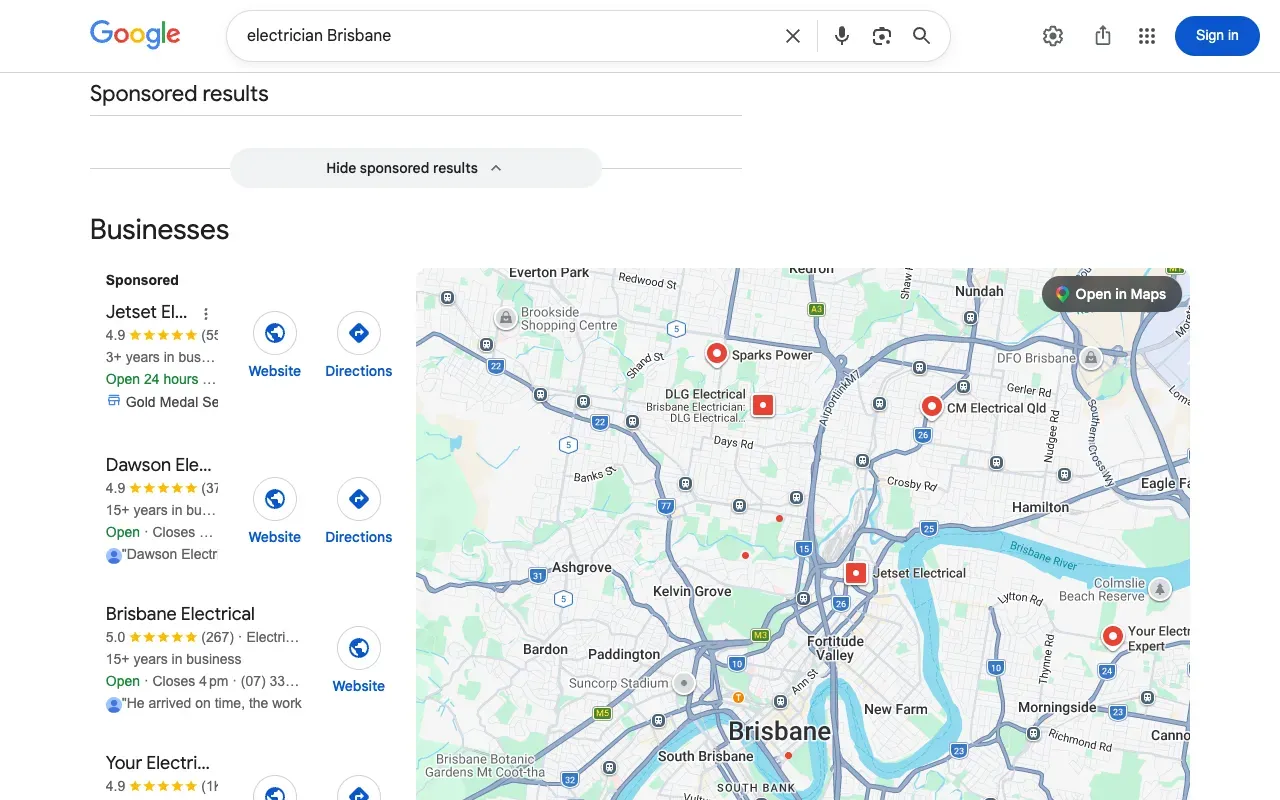Open Jetset Electrical website globe icon
Screen dimensions: 1280x800
pyautogui.click(x=275, y=333)
